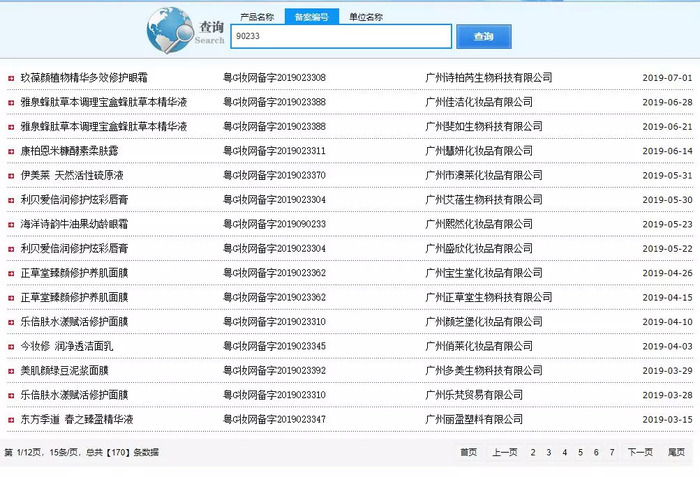Click record number 粤G妆网备字2019023308
The height and width of the screenshot is (477, 700).
click(275, 78)
